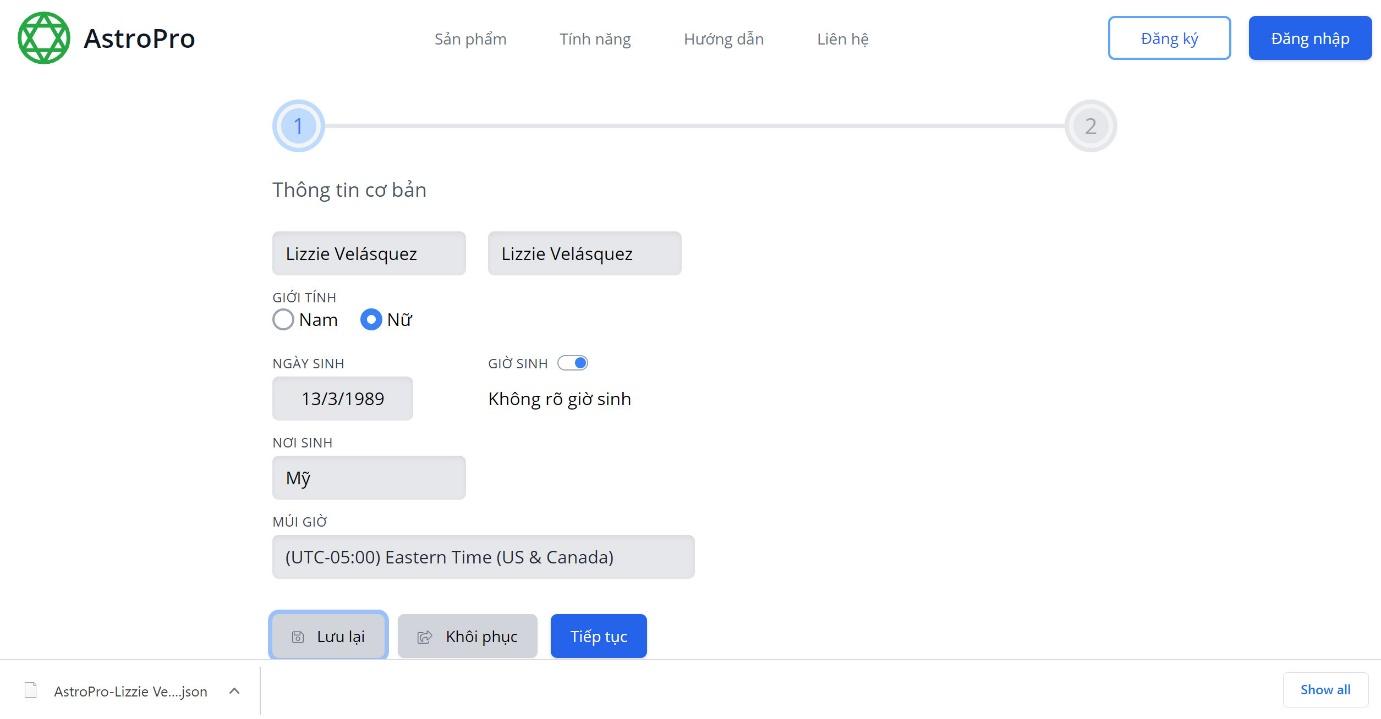Open the NGÀY SINH date picker field
Screen dimensions: 1381x719
[342, 398]
